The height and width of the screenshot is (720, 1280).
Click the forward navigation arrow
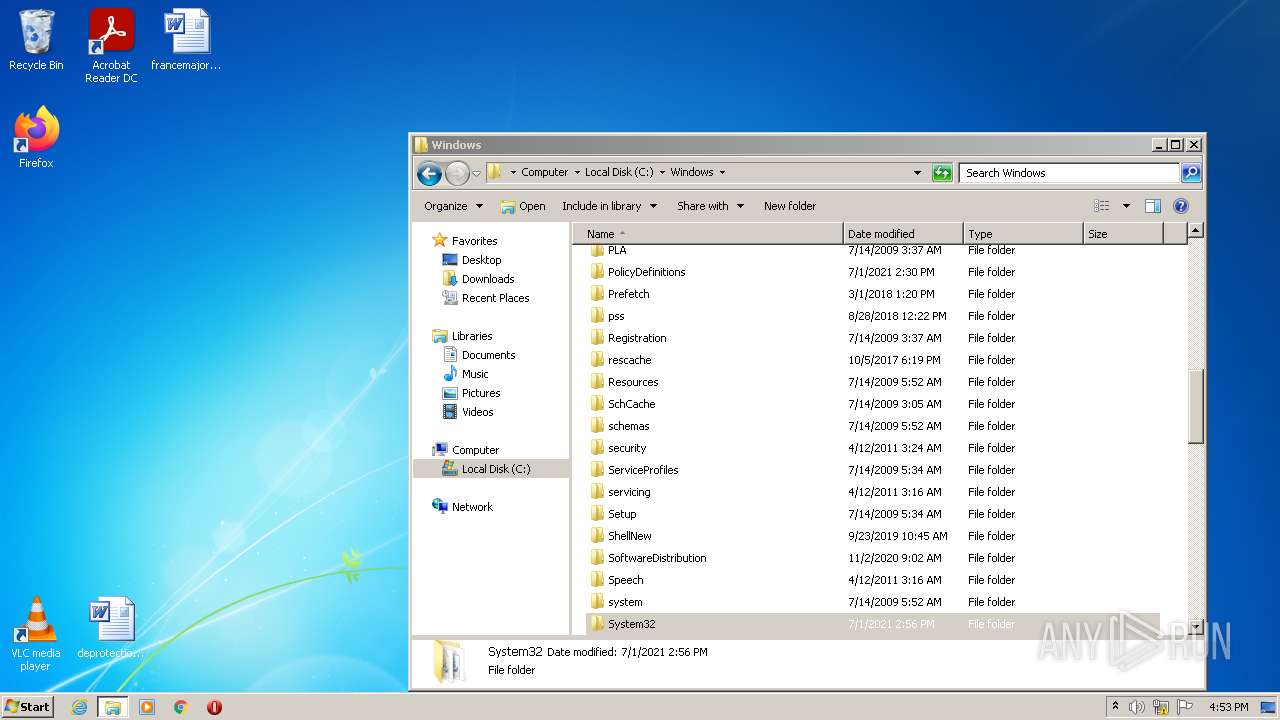457,173
